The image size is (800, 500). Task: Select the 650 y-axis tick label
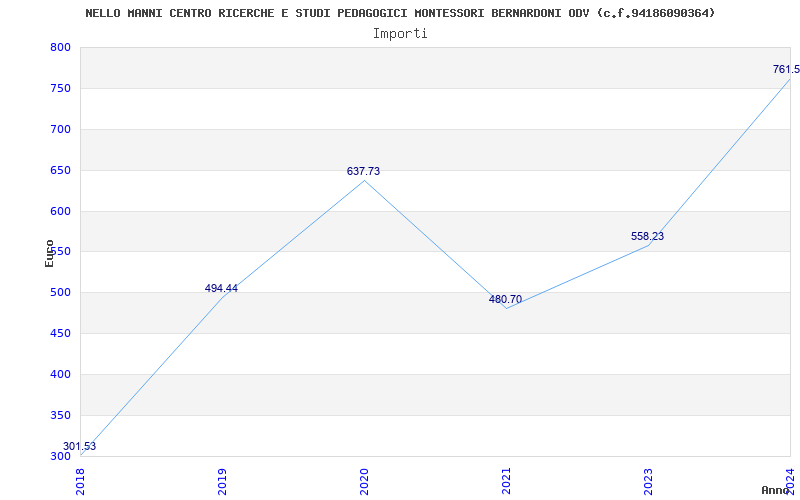[x=60, y=170]
